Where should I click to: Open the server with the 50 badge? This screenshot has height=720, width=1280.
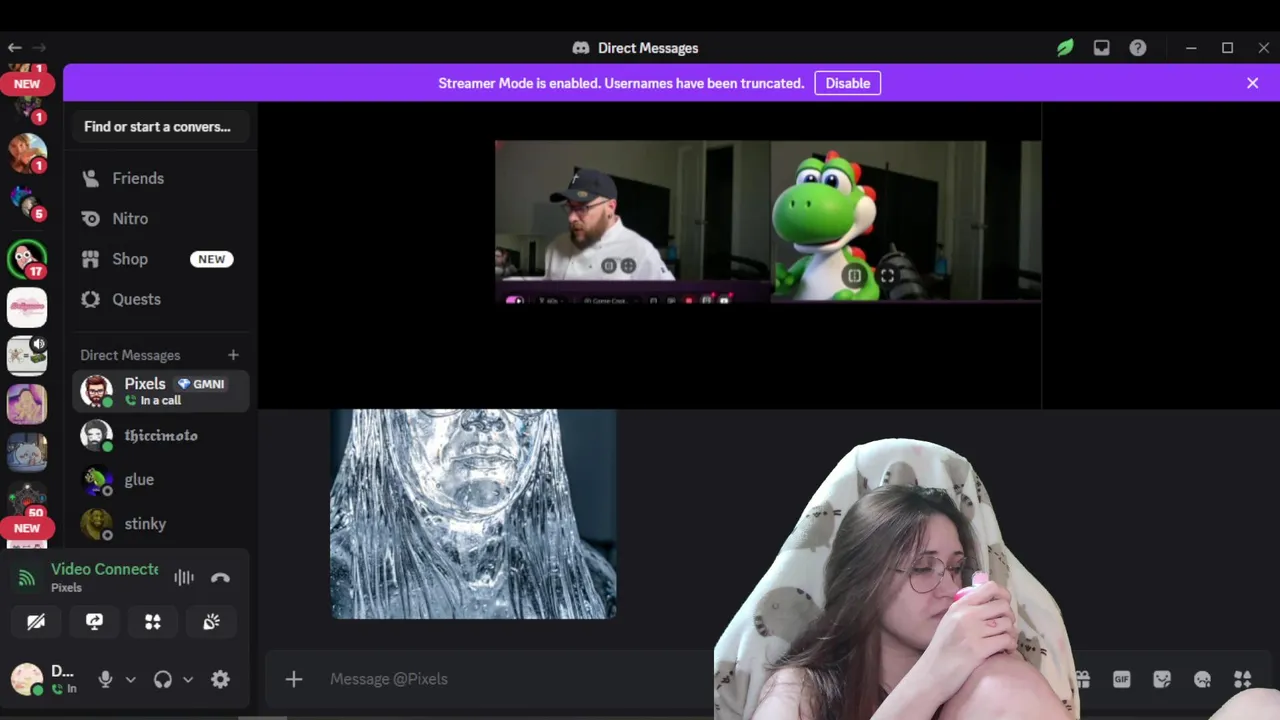(x=27, y=500)
